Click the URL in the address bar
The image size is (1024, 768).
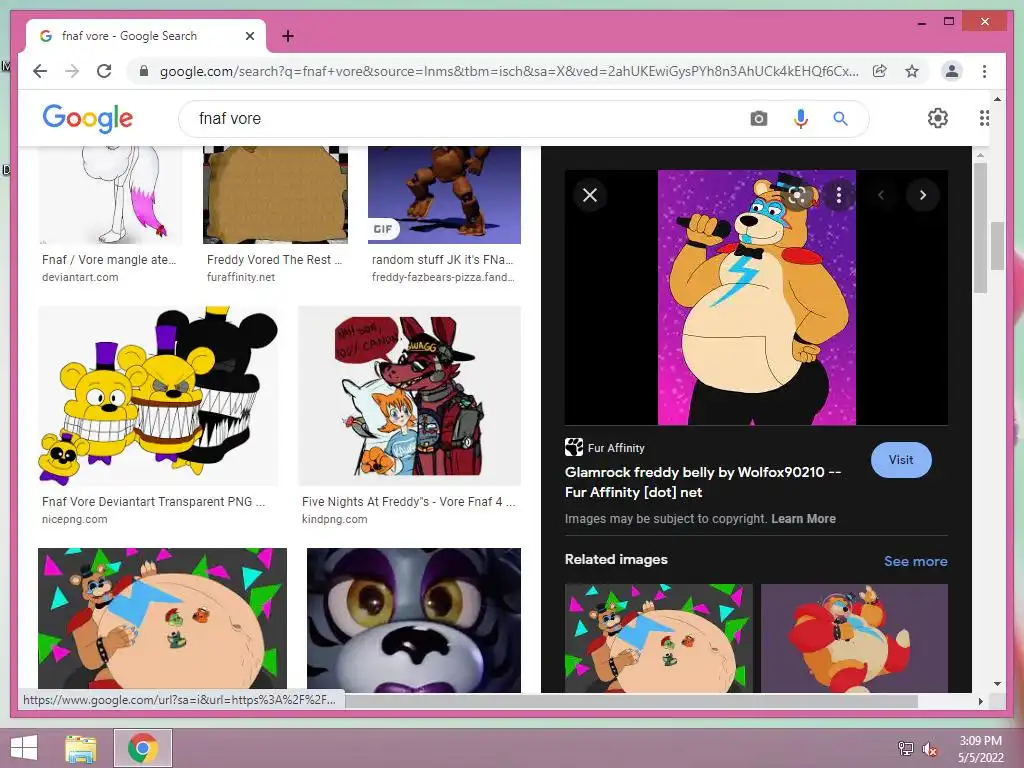coord(509,71)
